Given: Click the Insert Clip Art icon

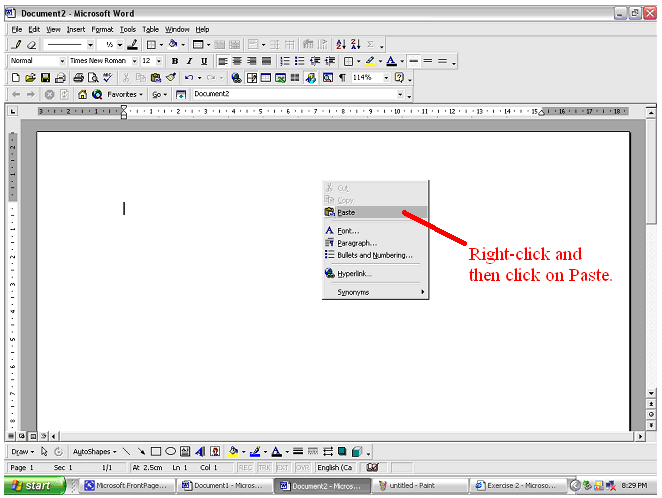Looking at the screenshot, I should point(215,452).
